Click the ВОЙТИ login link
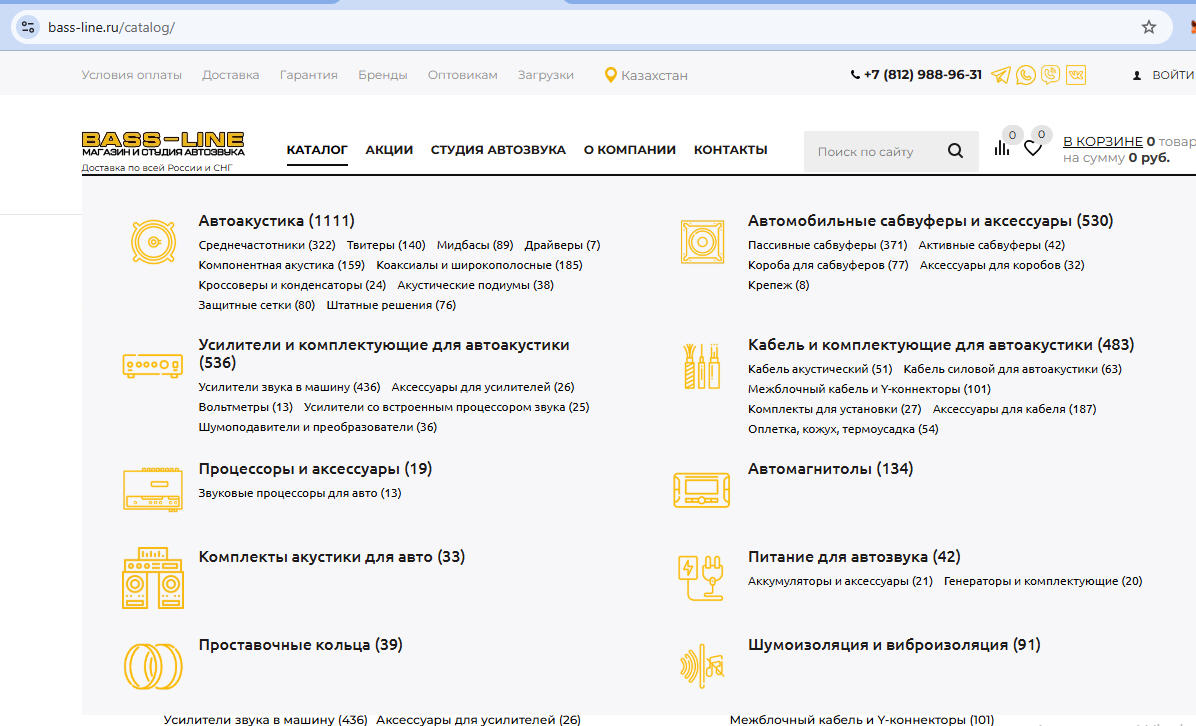The image size is (1196, 726). pos(1173,75)
